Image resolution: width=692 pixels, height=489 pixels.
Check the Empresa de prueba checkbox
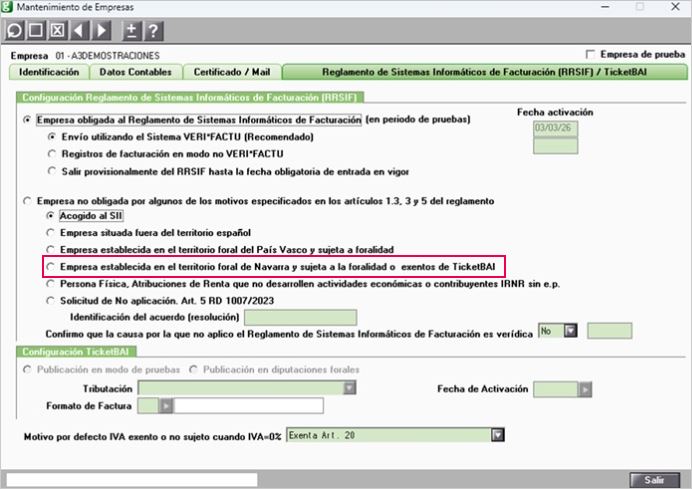590,54
